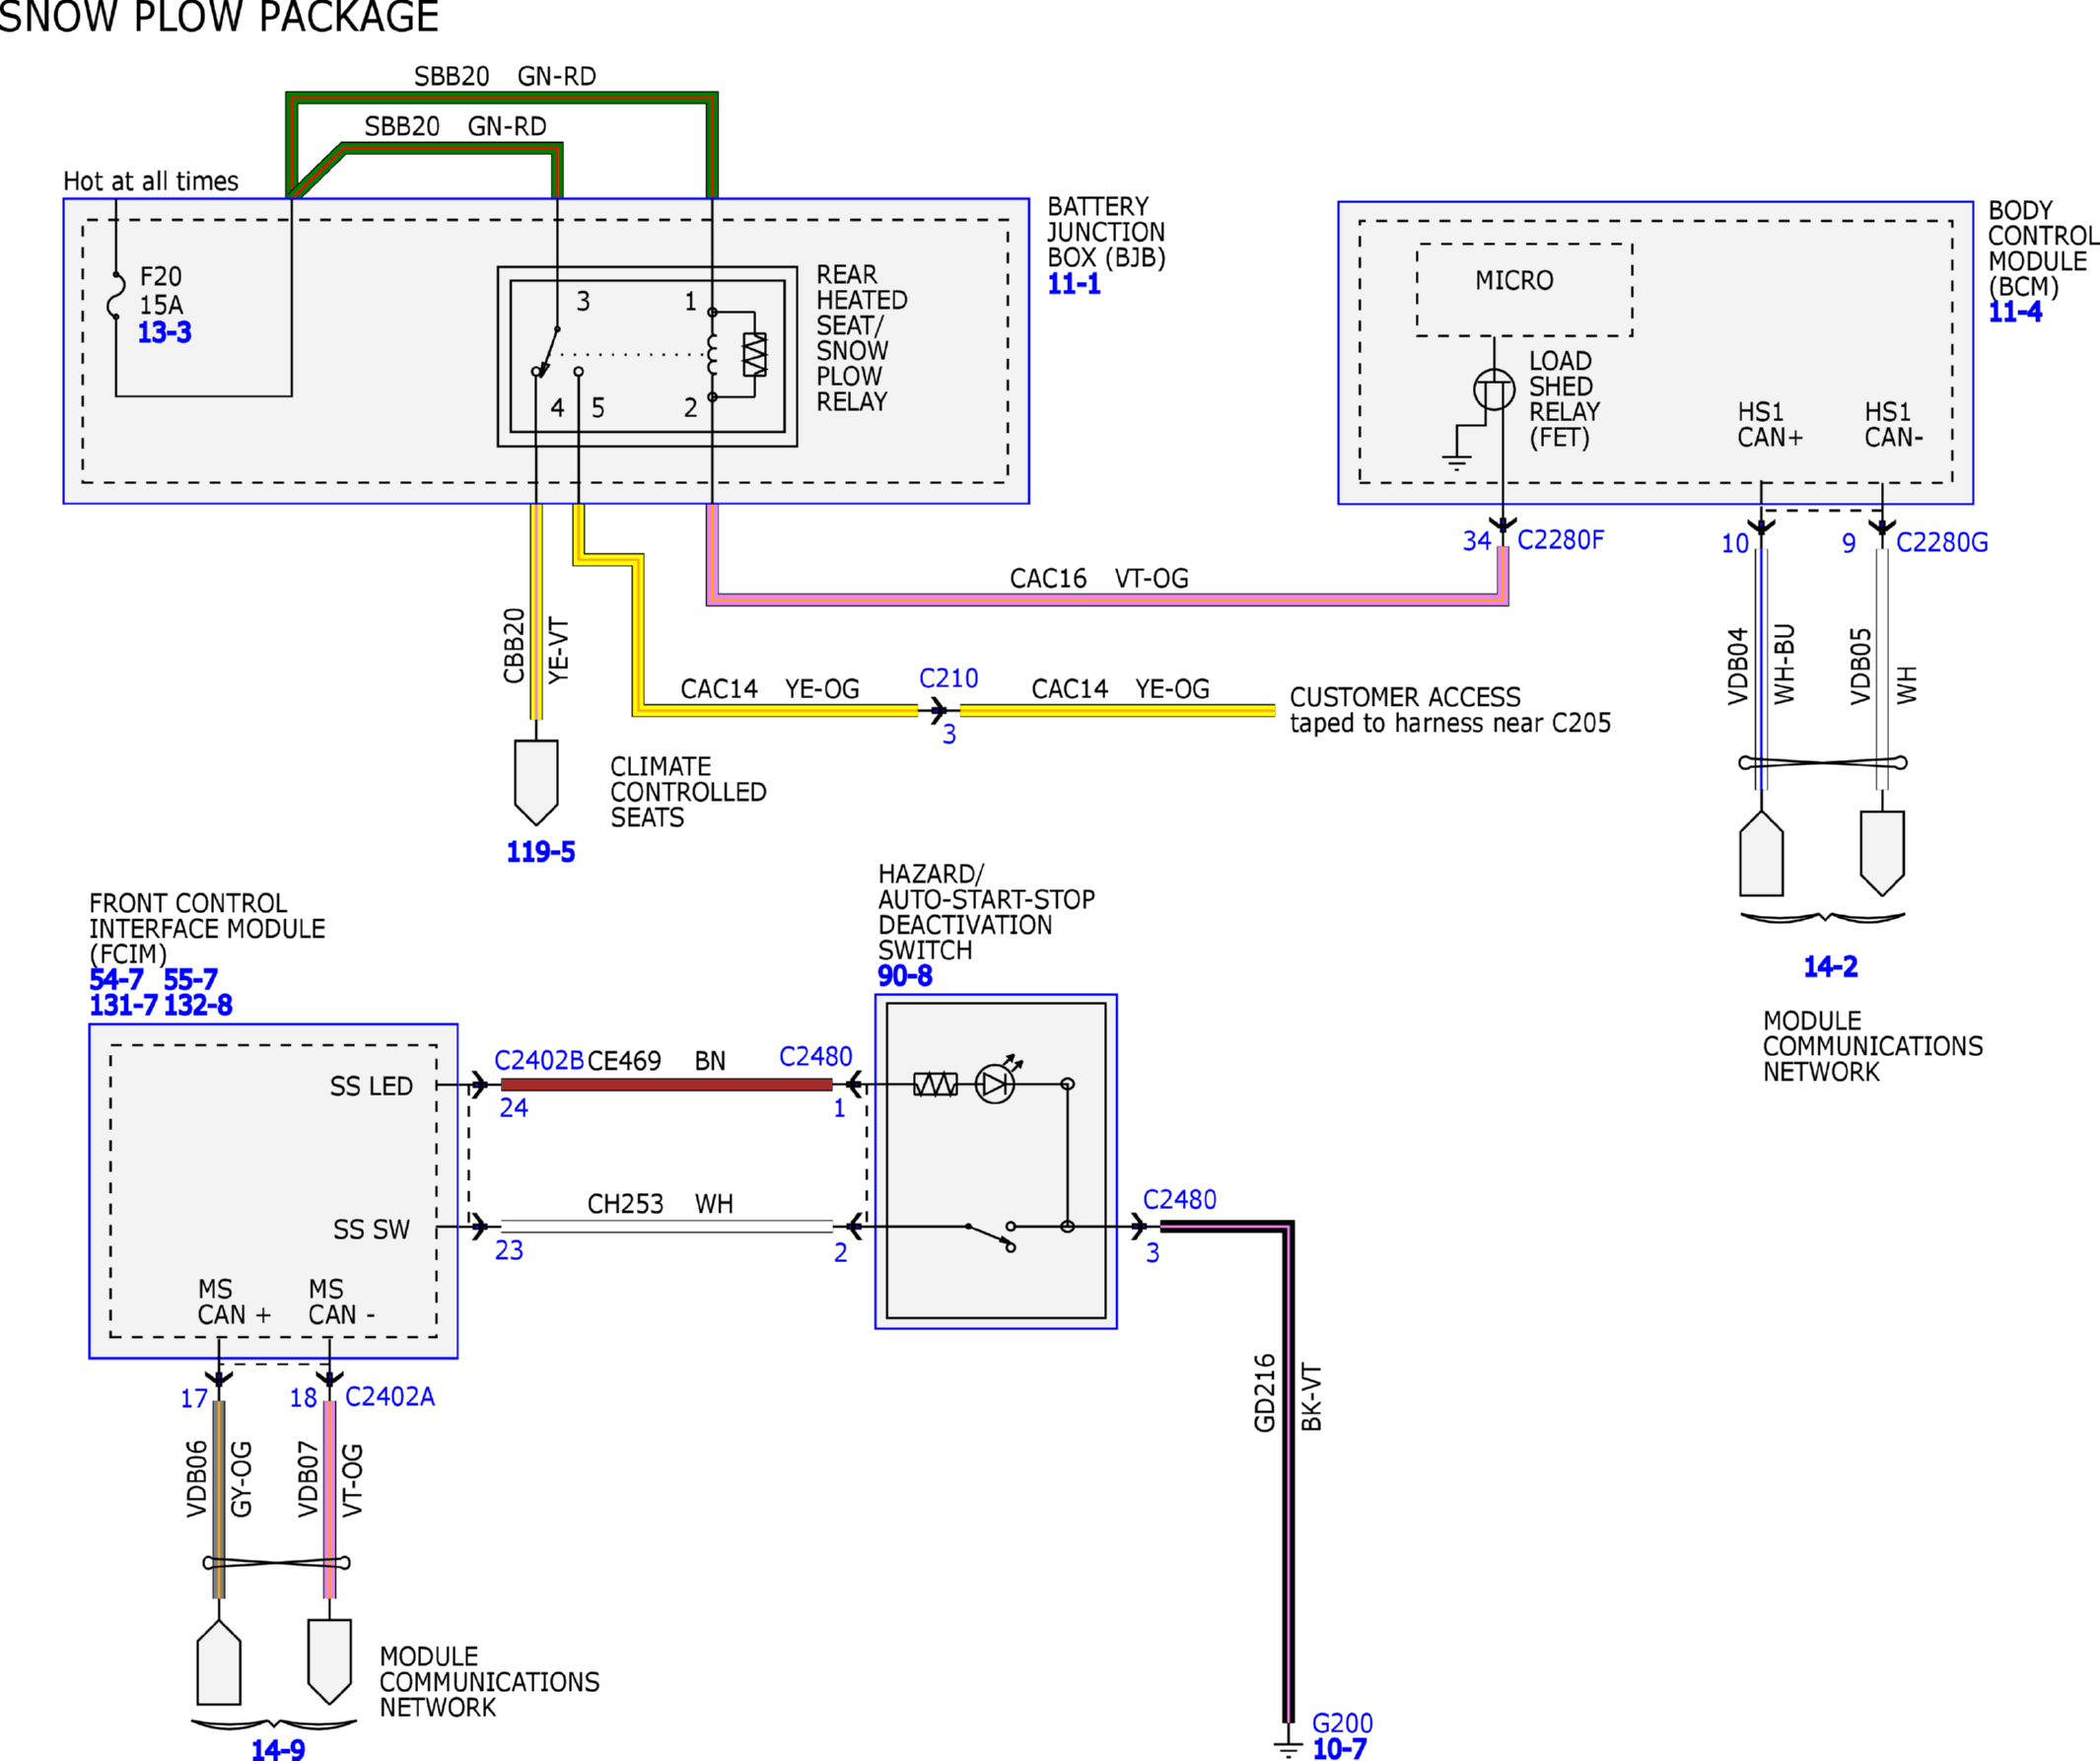This screenshot has height=1761, width=2100.
Task: Open the 11-4 Body Control Module link
Action: pyautogui.click(x=2015, y=312)
